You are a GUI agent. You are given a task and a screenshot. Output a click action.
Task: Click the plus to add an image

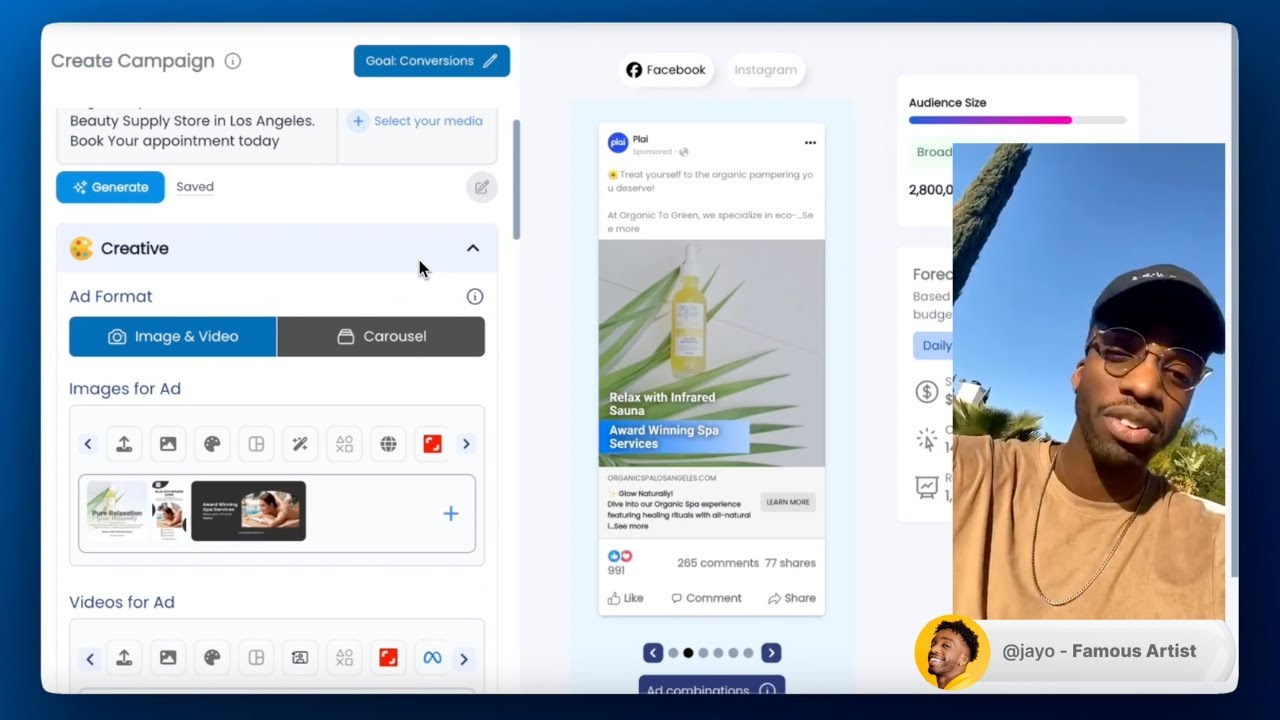coord(451,513)
